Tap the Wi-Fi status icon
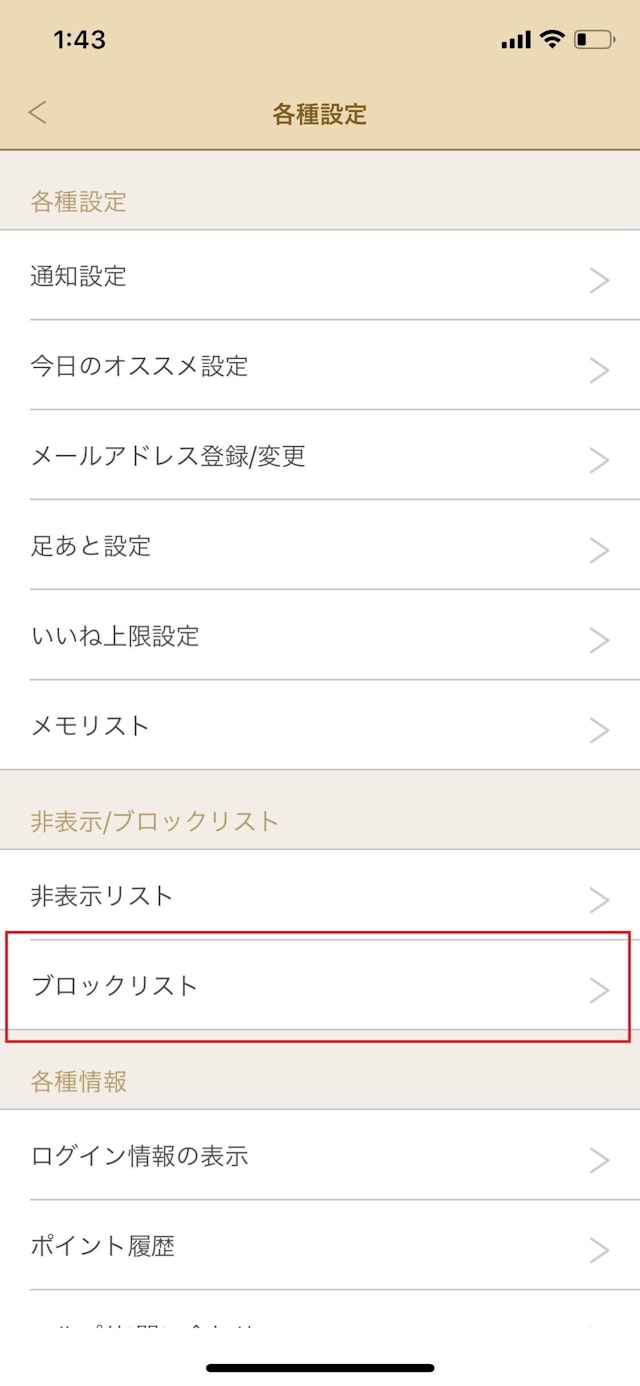 pyautogui.click(x=551, y=40)
